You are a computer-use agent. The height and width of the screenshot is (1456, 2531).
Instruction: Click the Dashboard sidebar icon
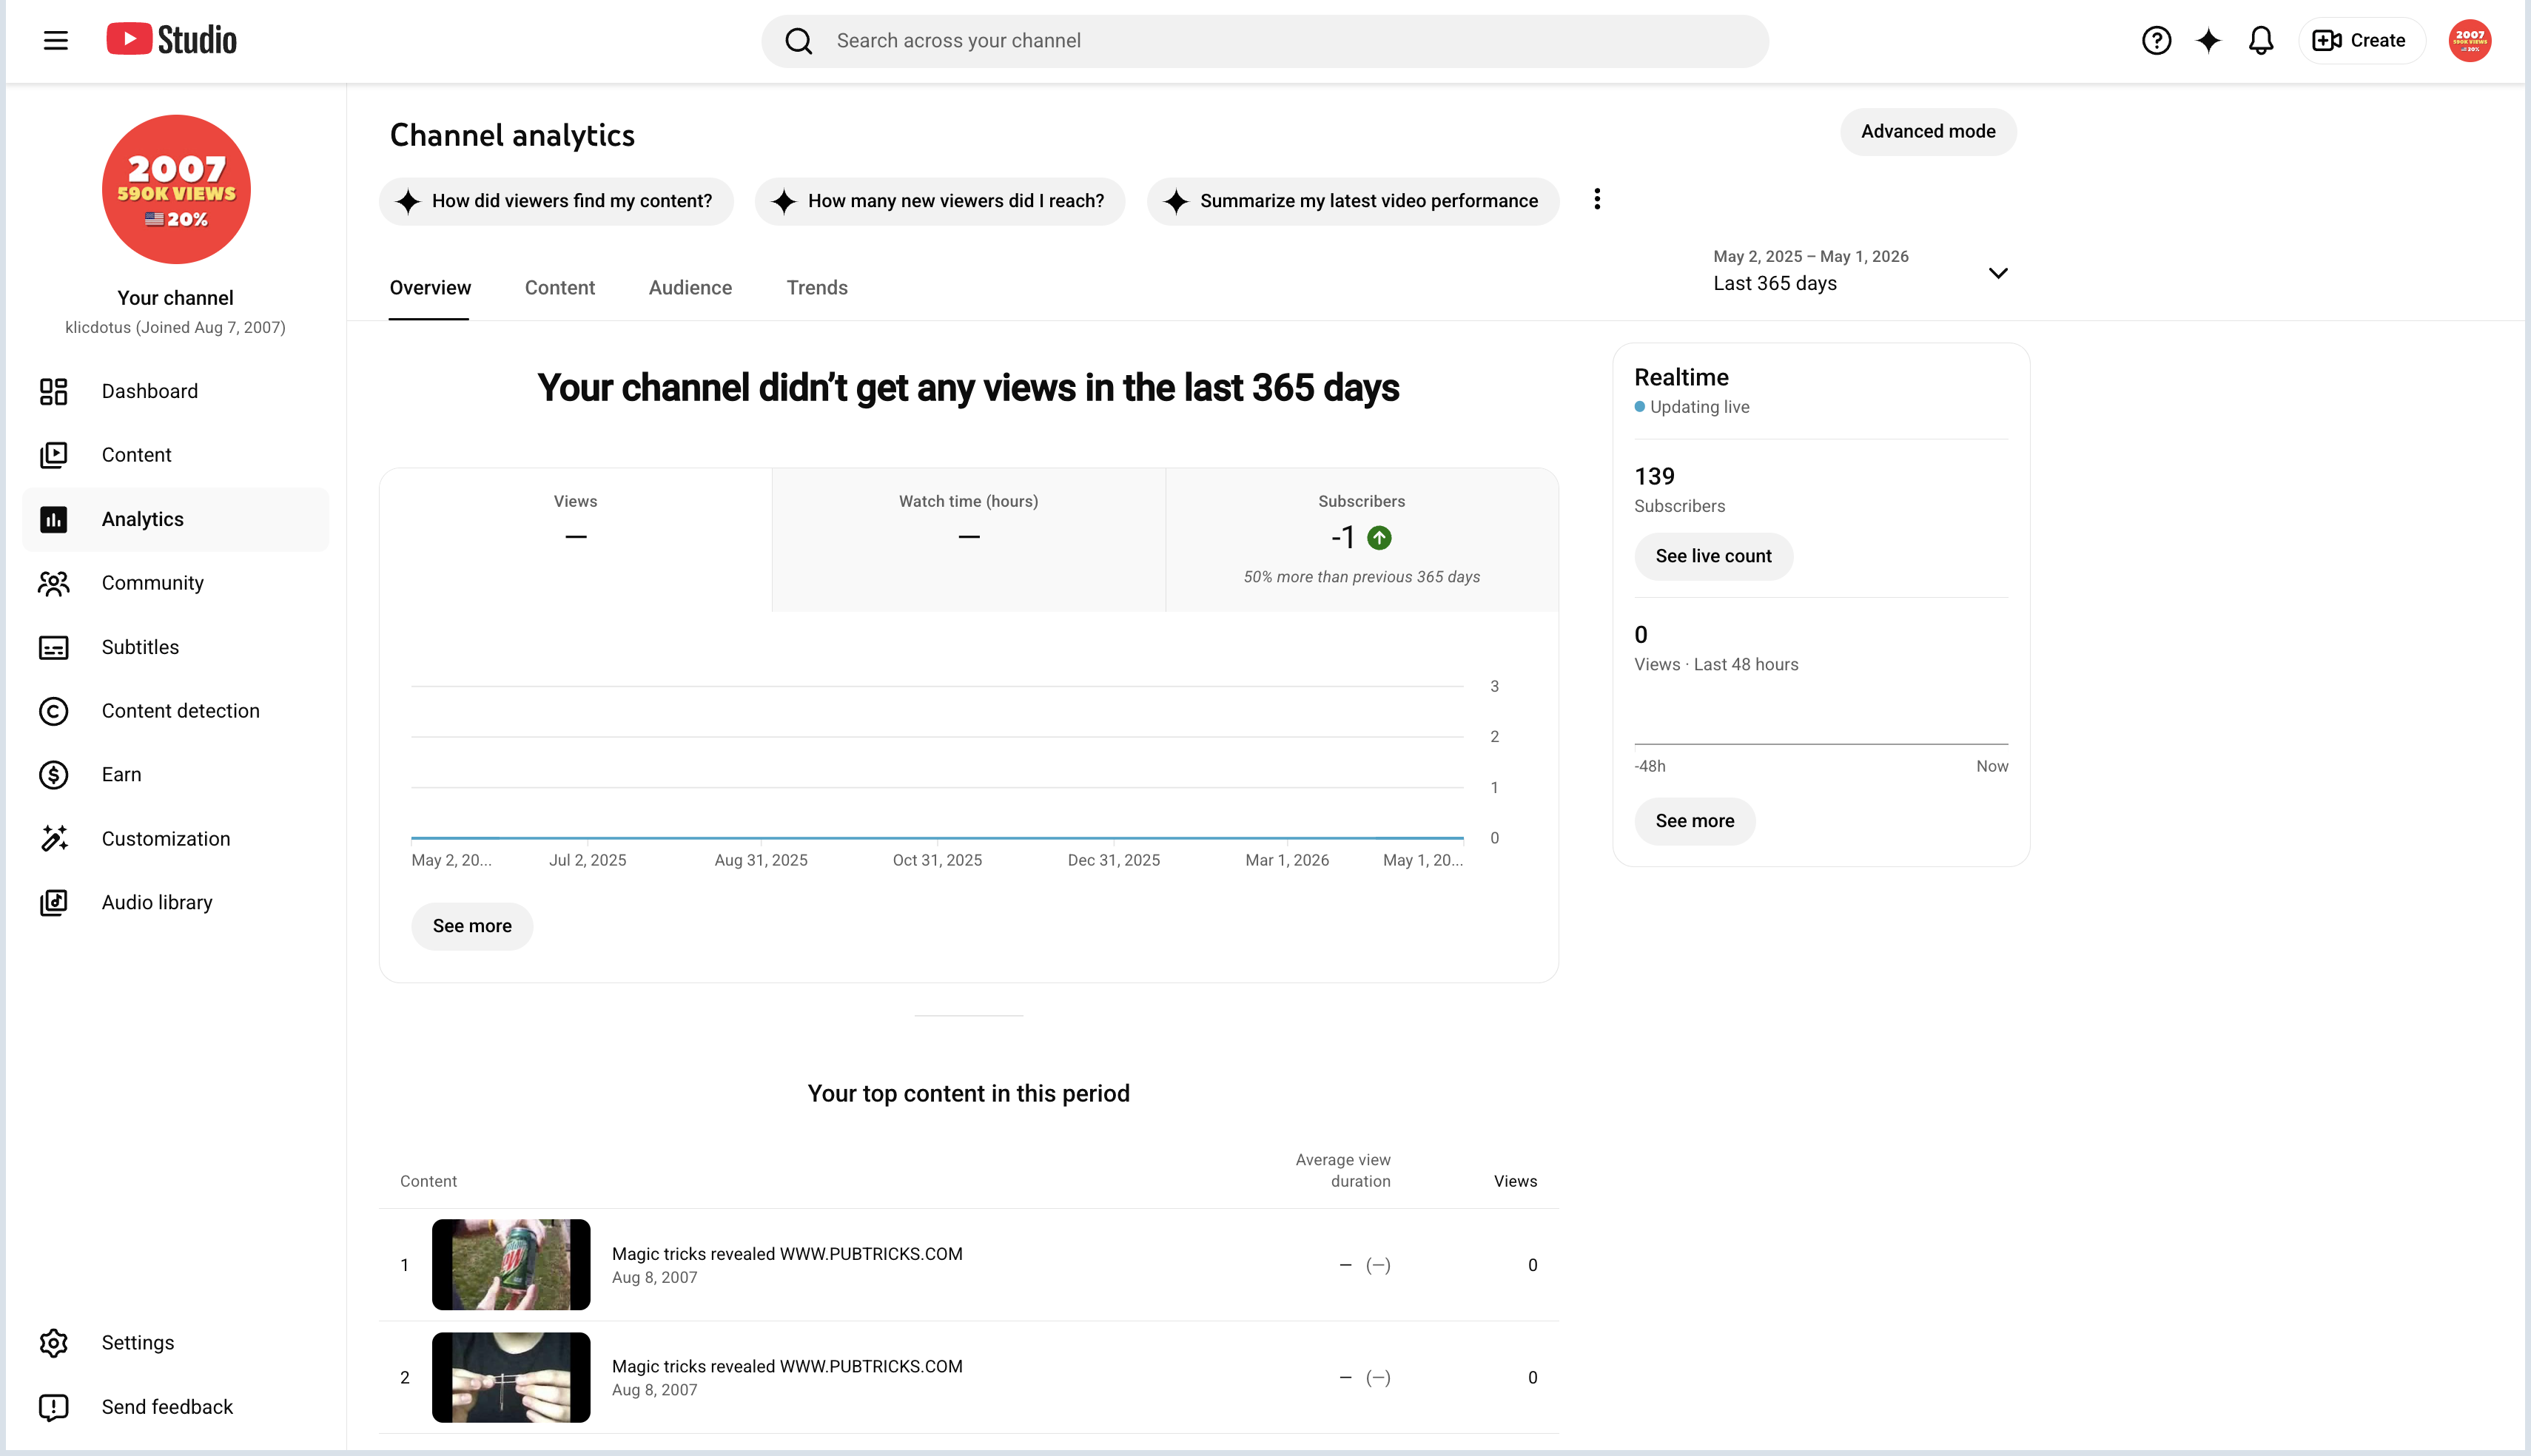click(x=54, y=391)
